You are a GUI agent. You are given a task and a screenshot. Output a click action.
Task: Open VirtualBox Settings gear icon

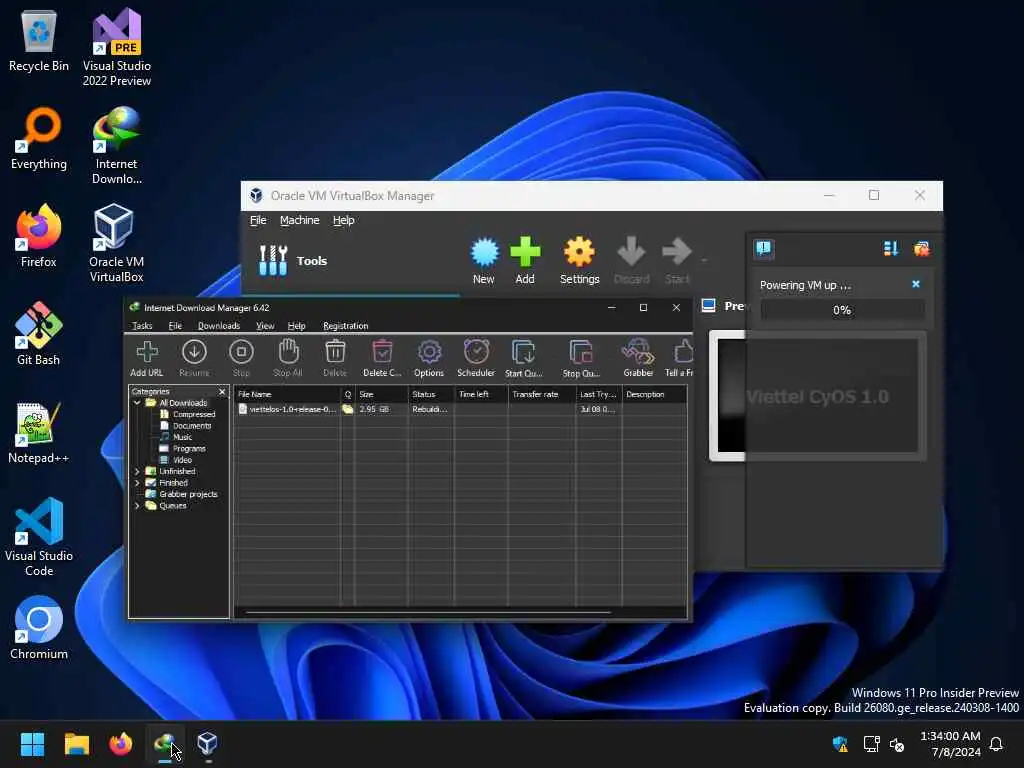coord(579,261)
